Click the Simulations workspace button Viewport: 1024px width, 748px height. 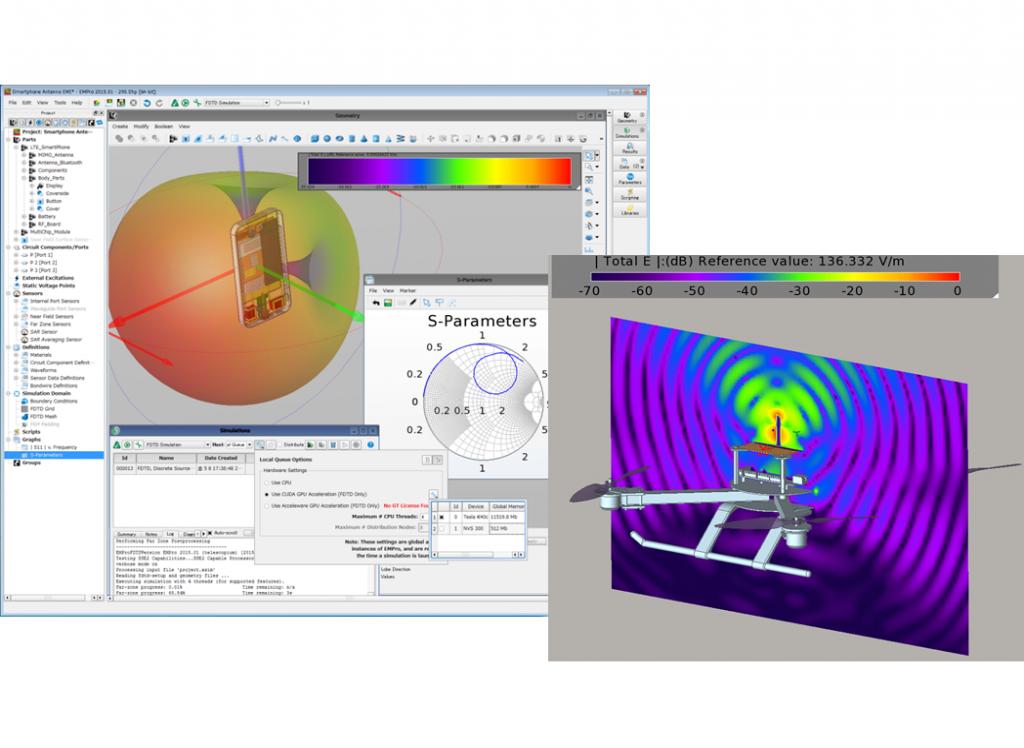(x=628, y=133)
